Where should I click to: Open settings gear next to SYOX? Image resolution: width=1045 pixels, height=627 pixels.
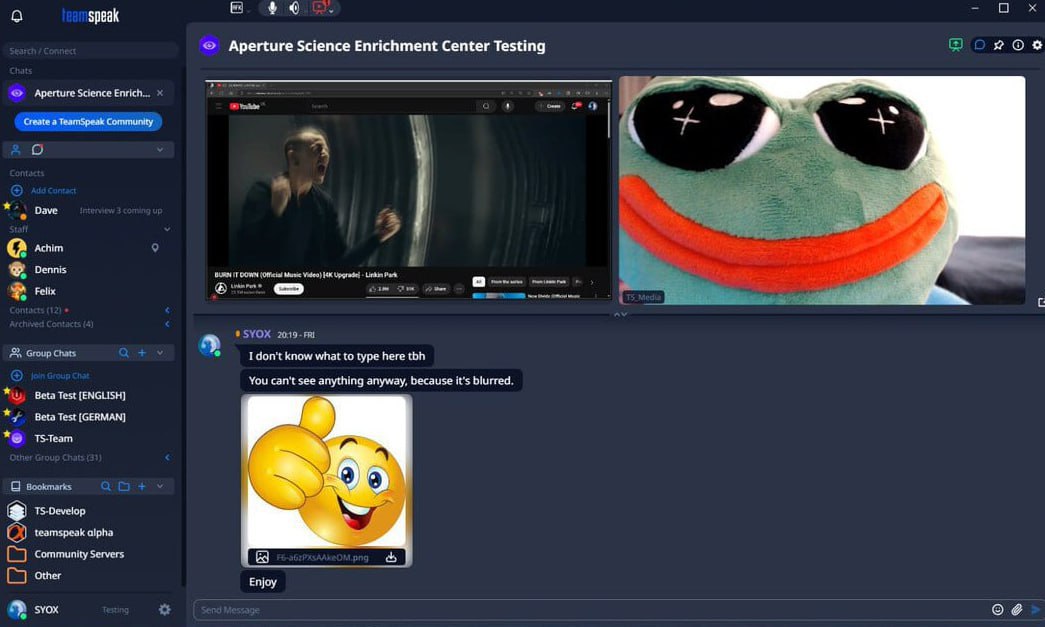165,609
